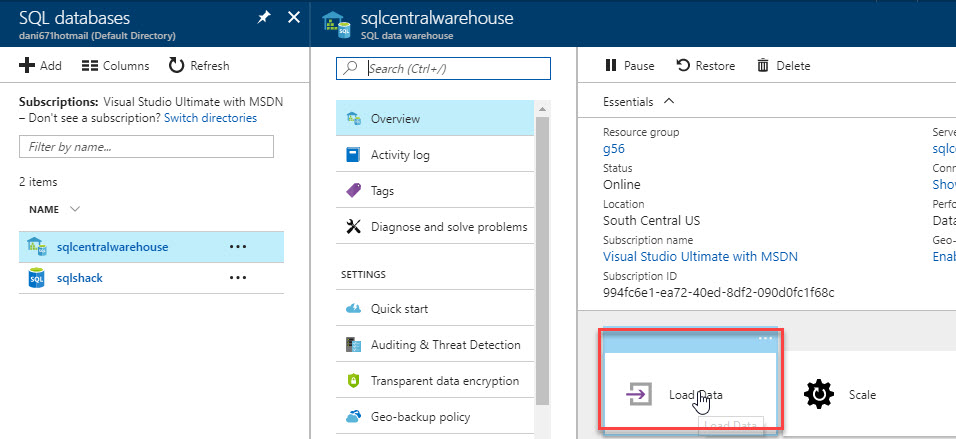Open resource group g56 link
The width and height of the screenshot is (956, 439).
(x=613, y=149)
